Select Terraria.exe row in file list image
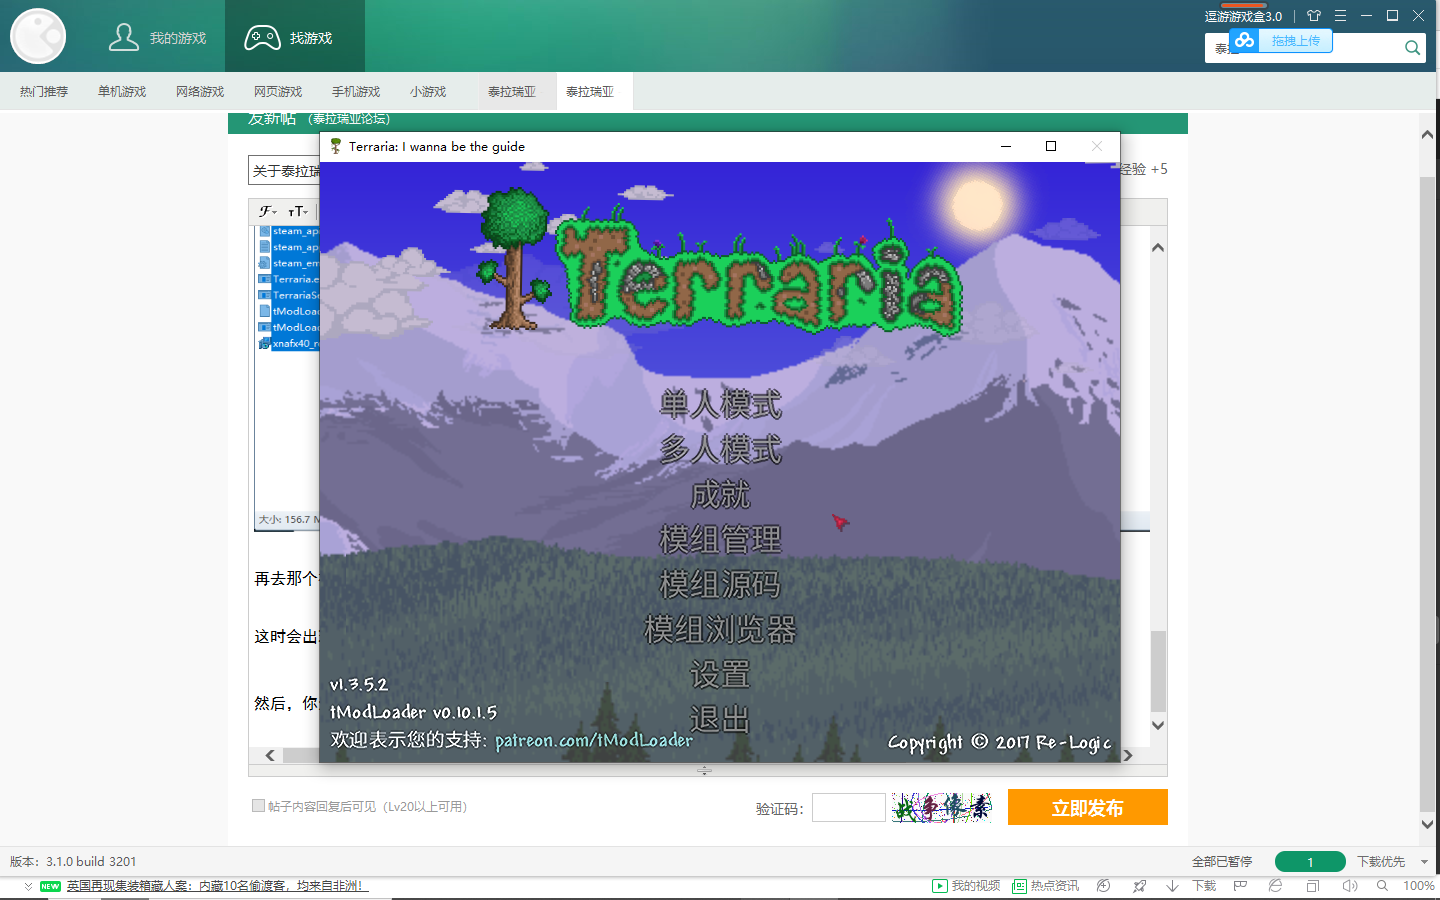Viewport: 1440px width, 900px height. [289, 279]
